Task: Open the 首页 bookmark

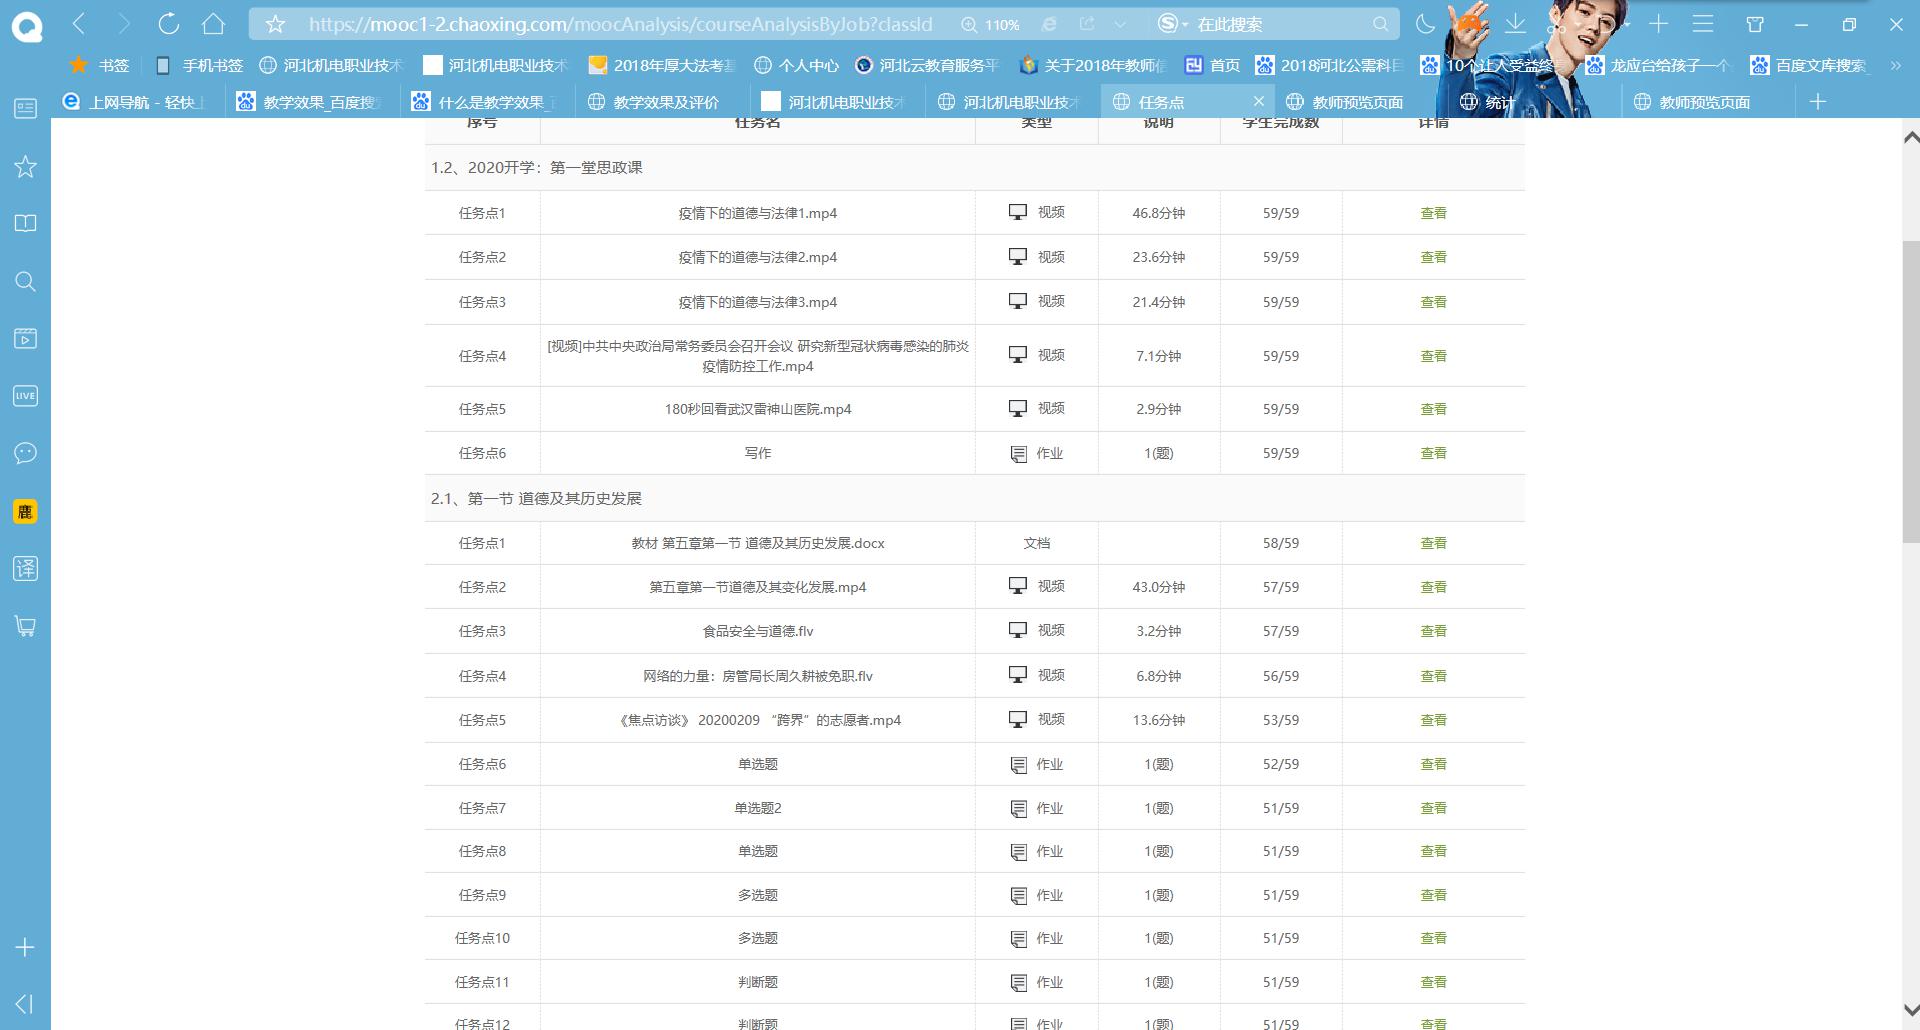Action: pos(1212,65)
